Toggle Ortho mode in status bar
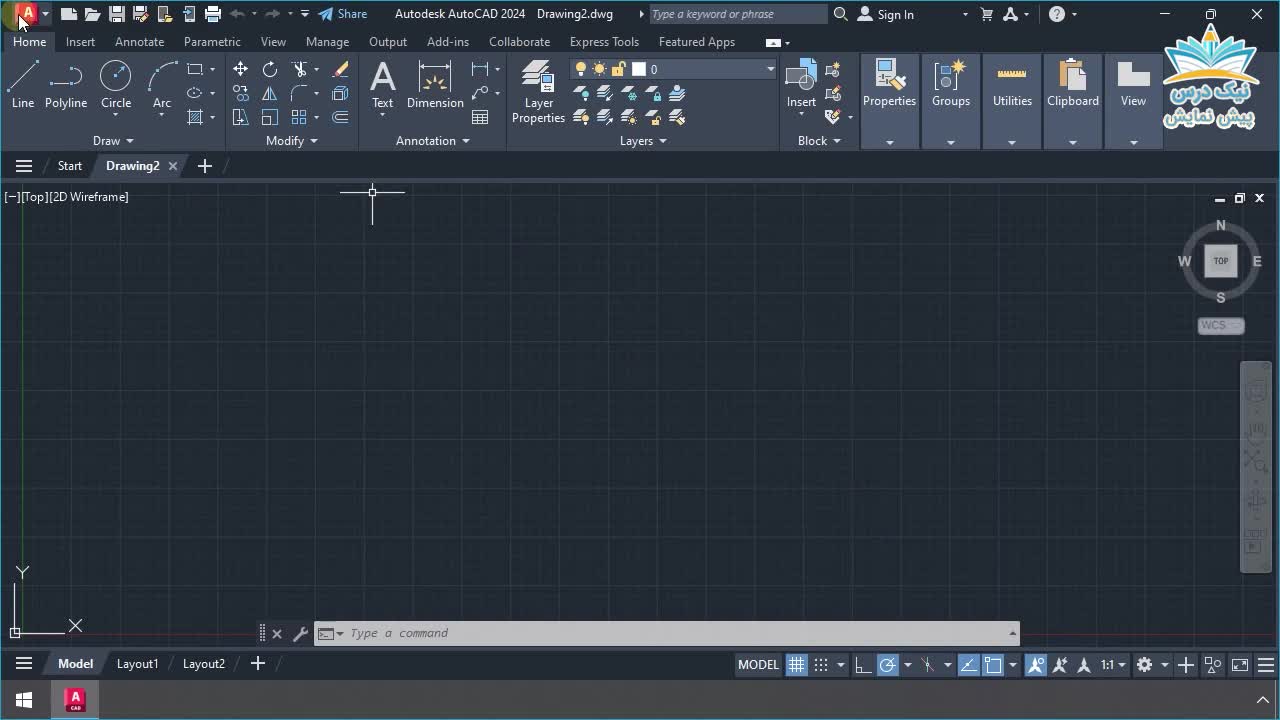 862,665
